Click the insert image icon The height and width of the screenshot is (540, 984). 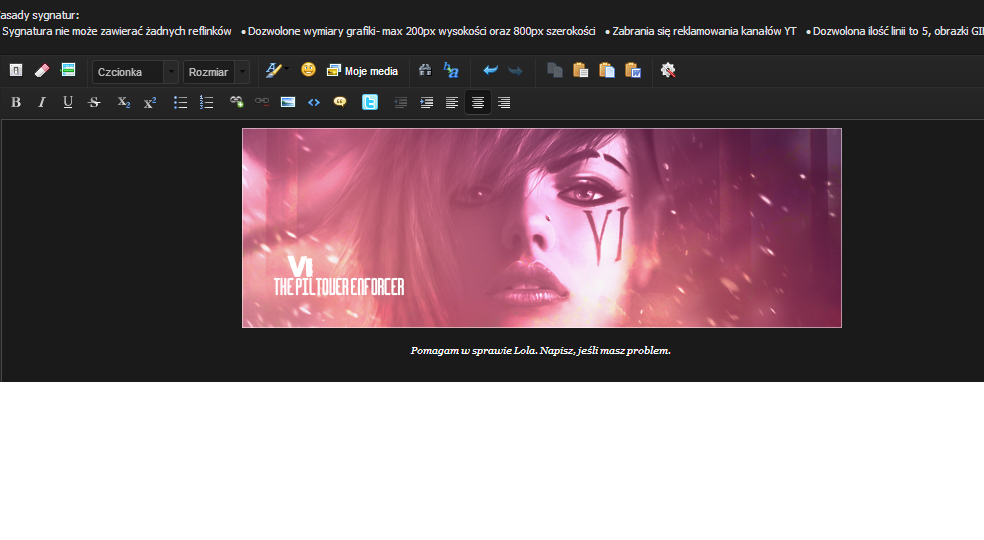(287, 102)
